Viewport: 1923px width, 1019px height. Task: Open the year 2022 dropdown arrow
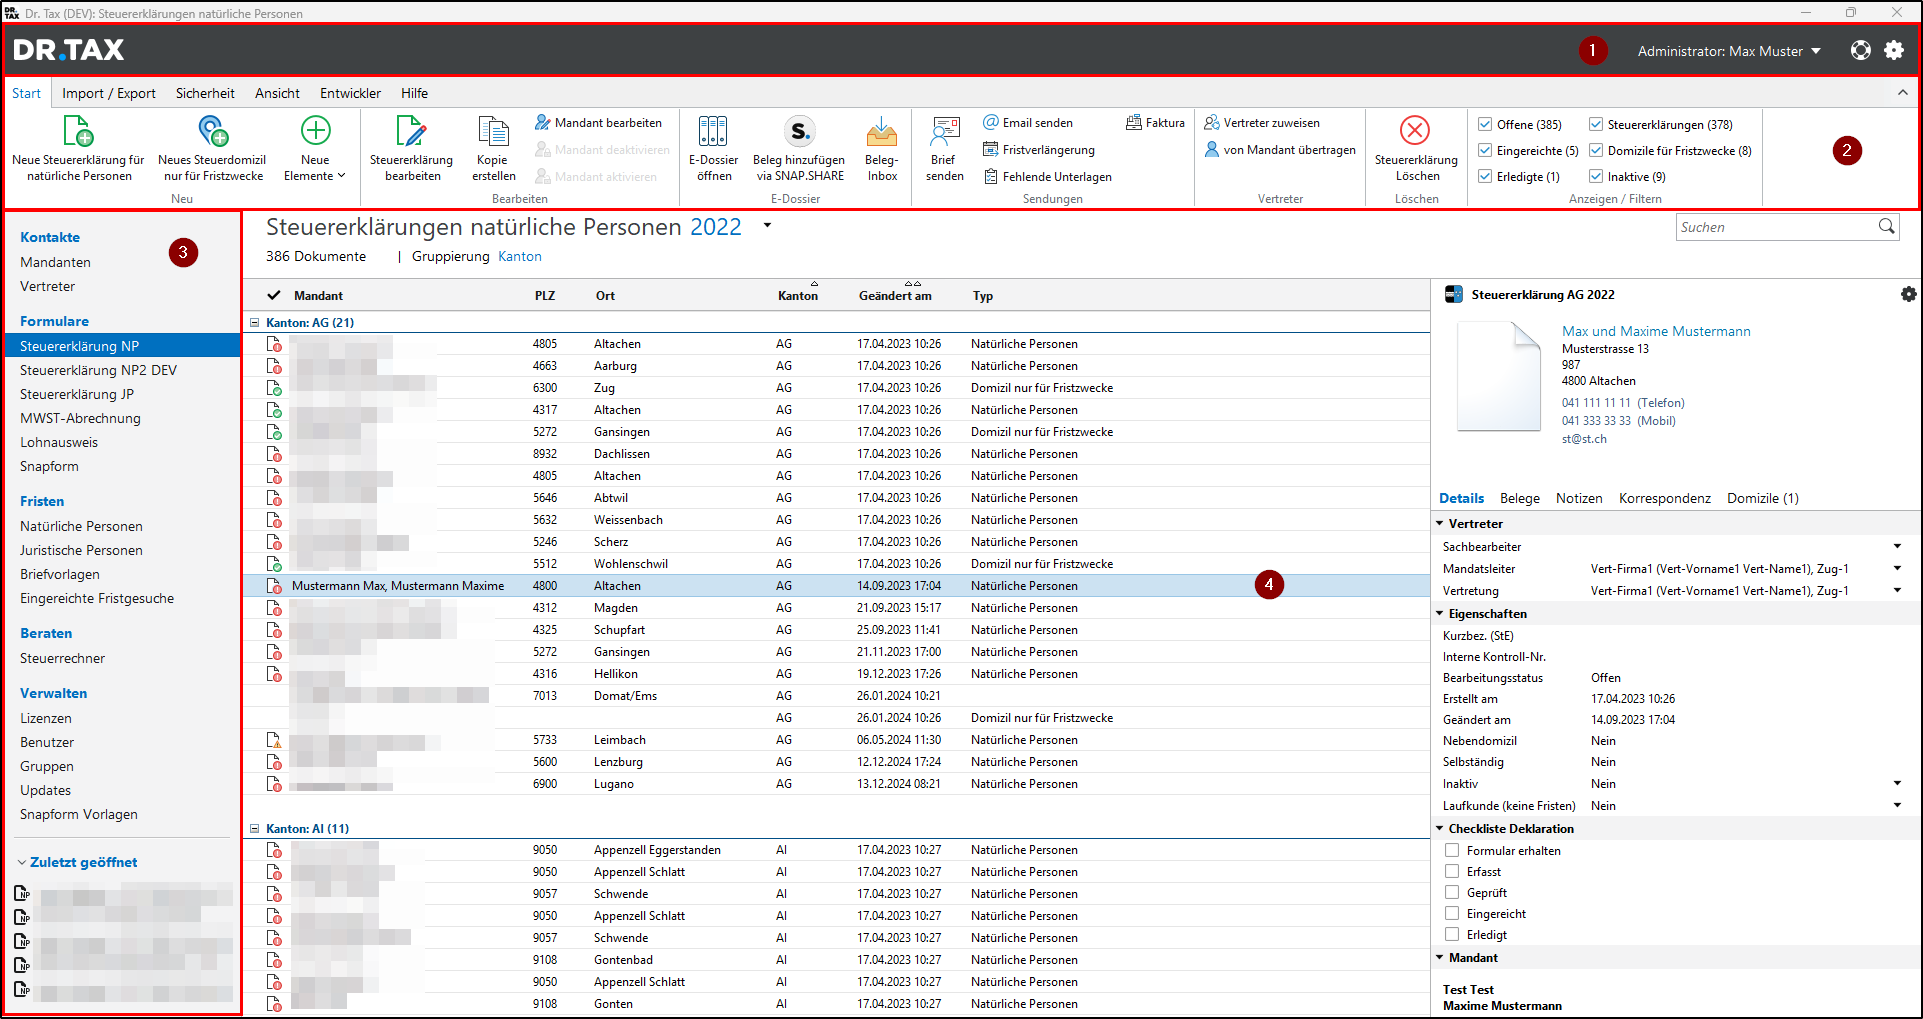point(767,226)
